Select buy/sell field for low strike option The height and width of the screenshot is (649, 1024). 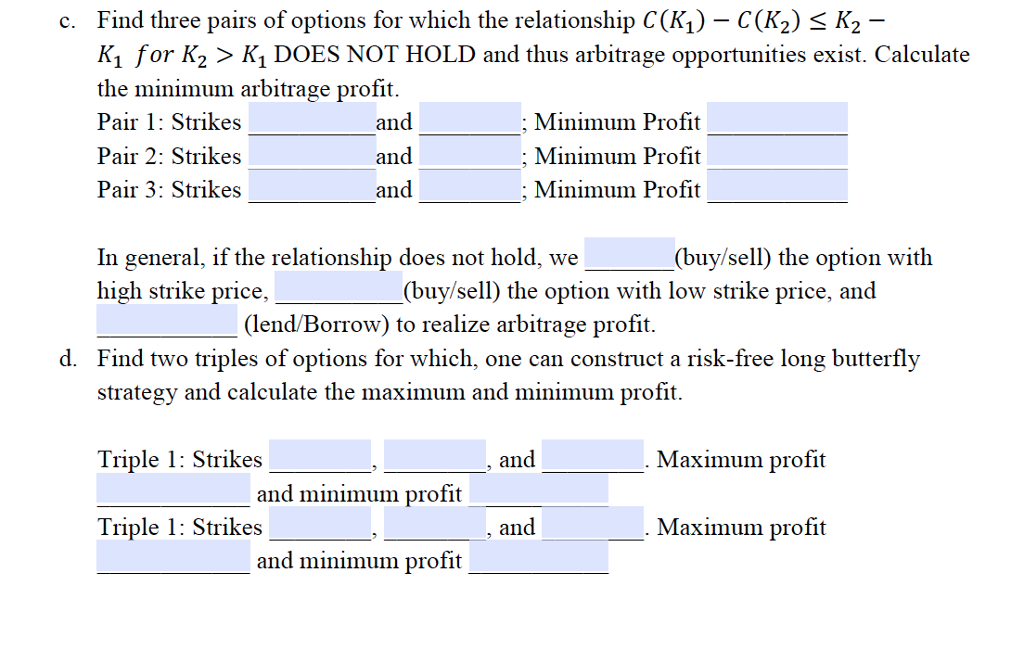[x=339, y=288]
